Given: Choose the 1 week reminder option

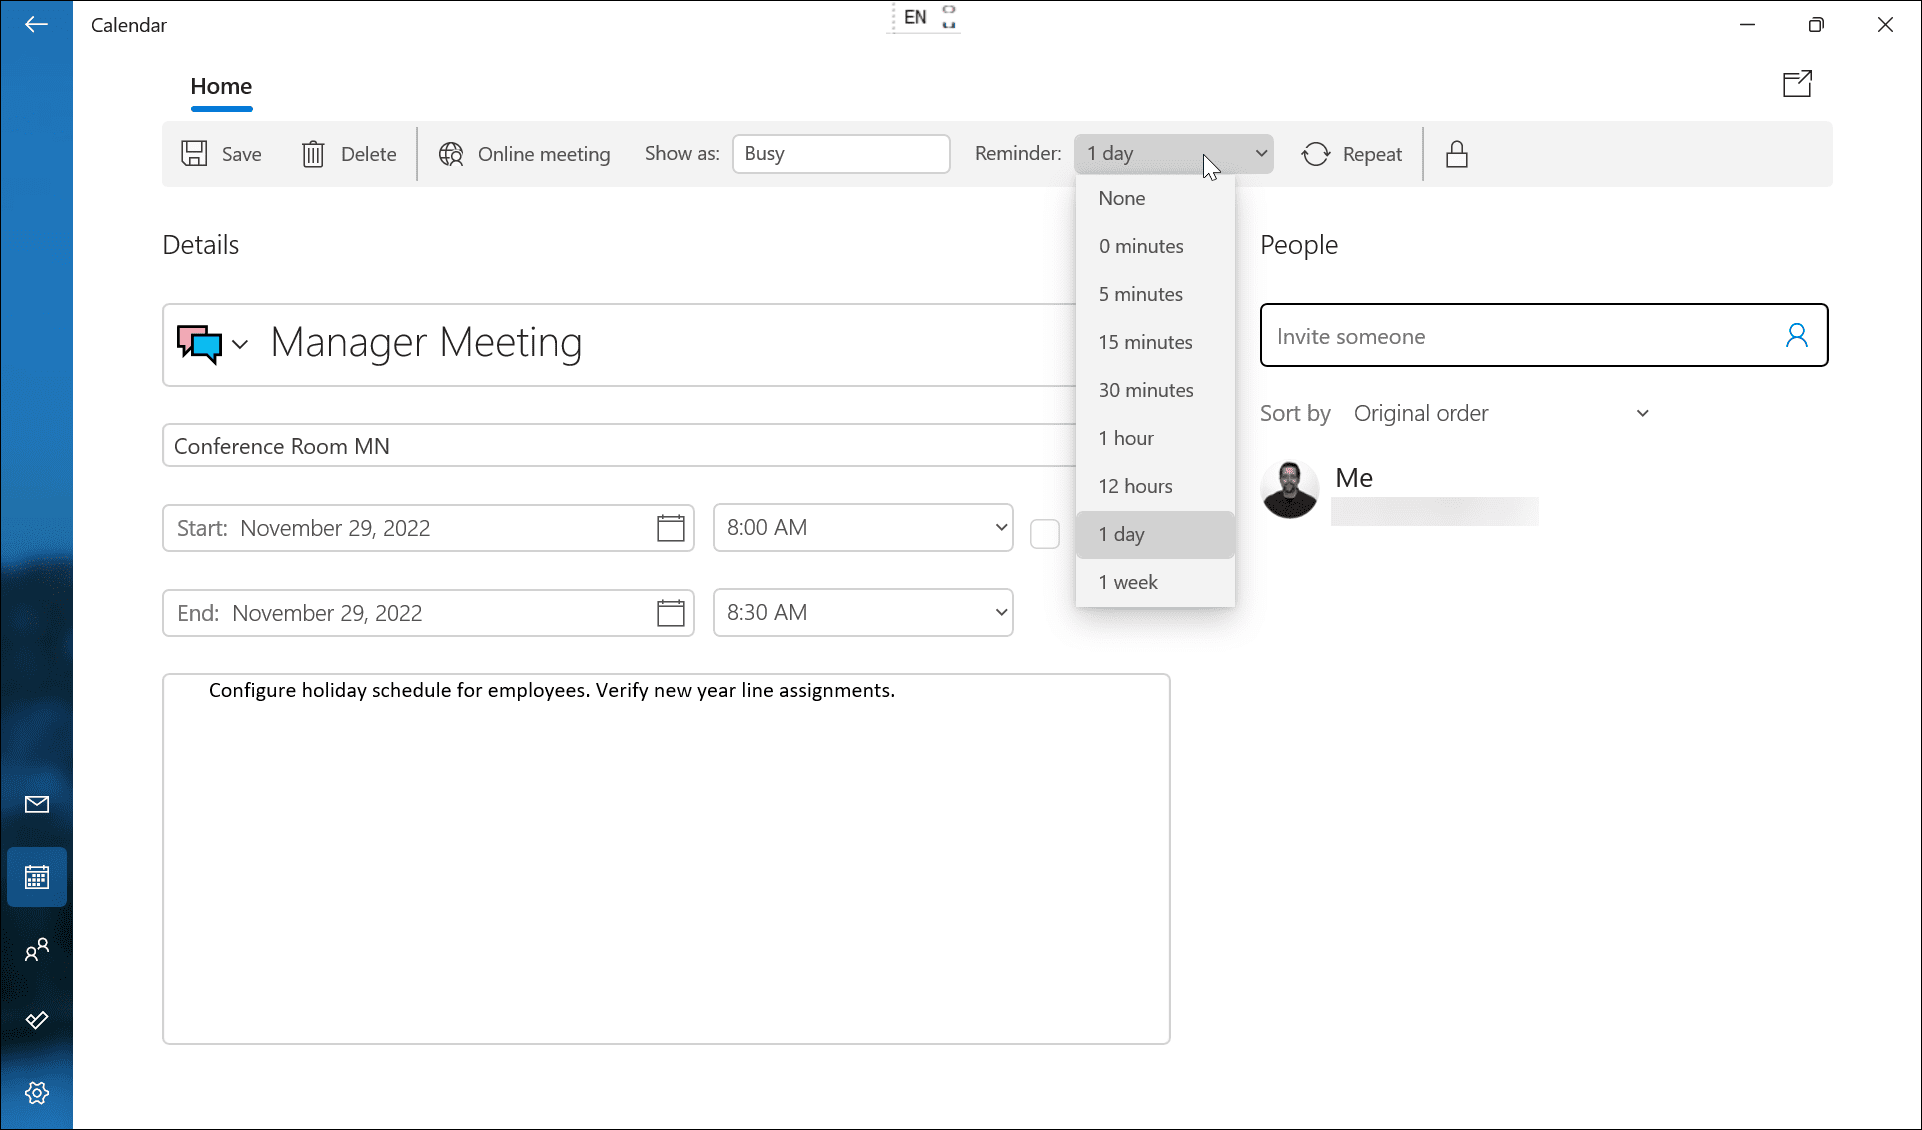Looking at the screenshot, I should coord(1128,582).
